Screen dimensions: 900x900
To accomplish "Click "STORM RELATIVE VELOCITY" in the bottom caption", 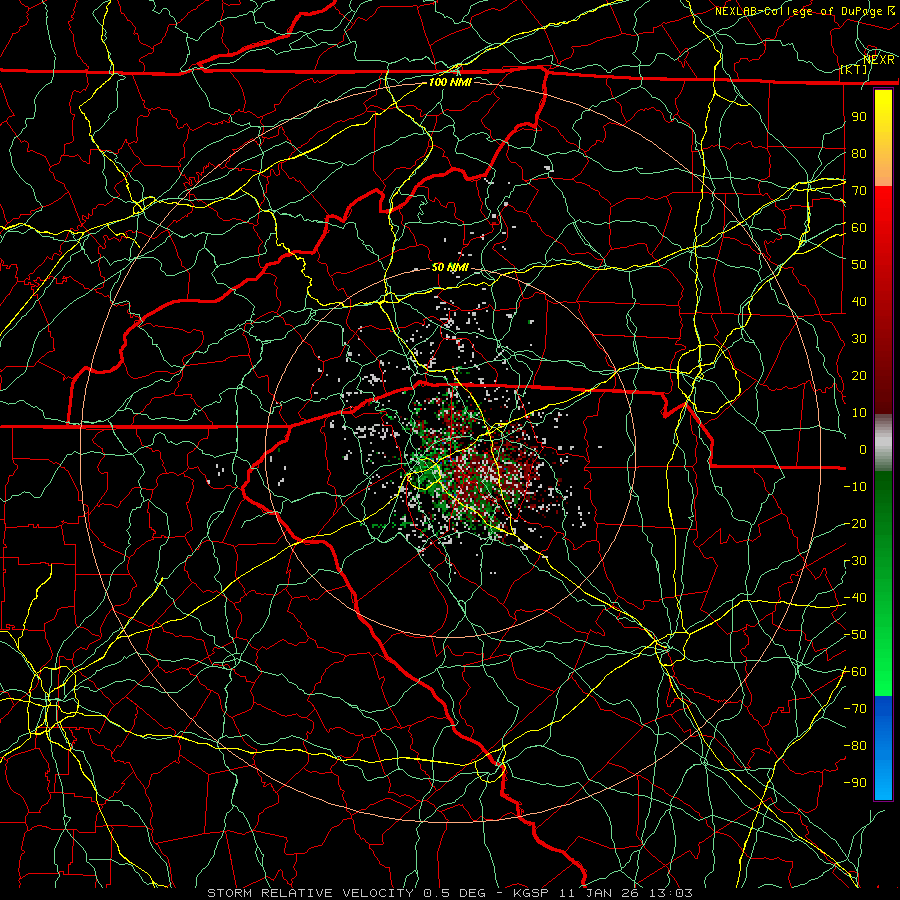I will pos(310,893).
